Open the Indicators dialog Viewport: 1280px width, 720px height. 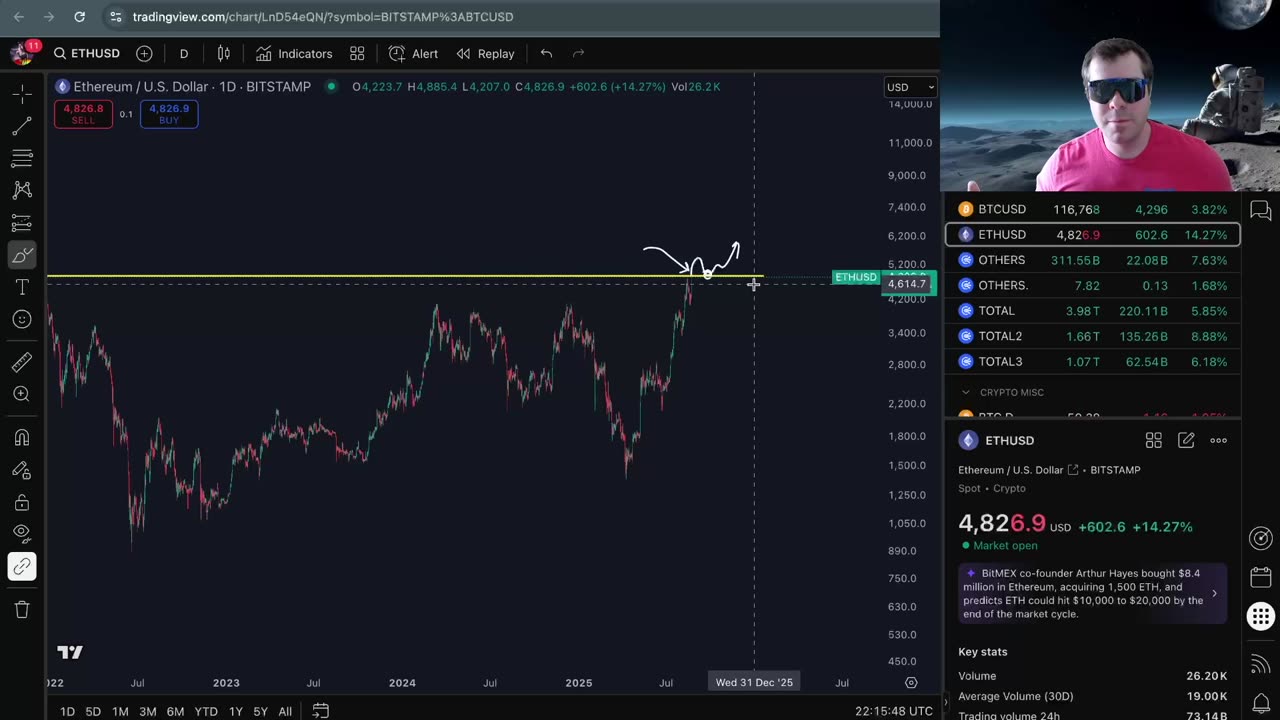(x=294, y=54)
